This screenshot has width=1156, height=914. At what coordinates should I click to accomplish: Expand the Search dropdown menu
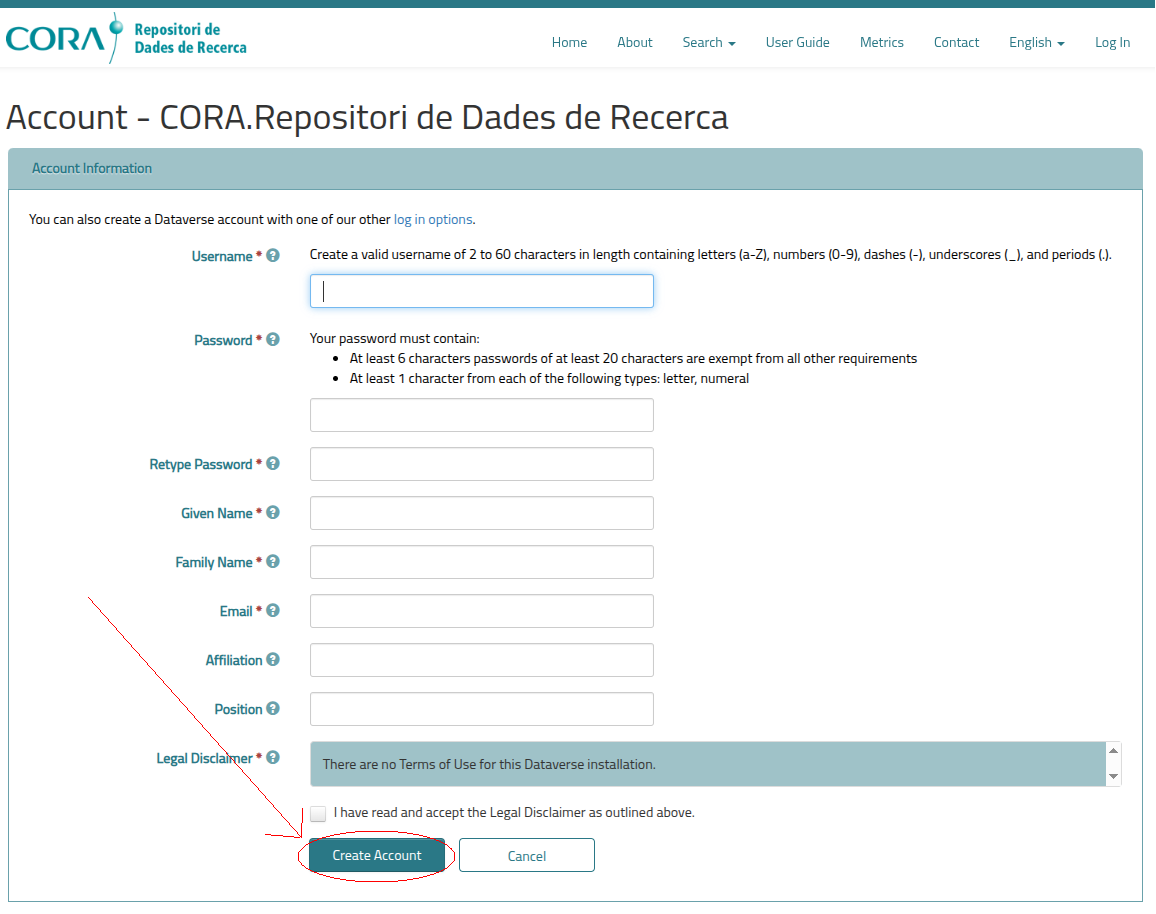708,42
